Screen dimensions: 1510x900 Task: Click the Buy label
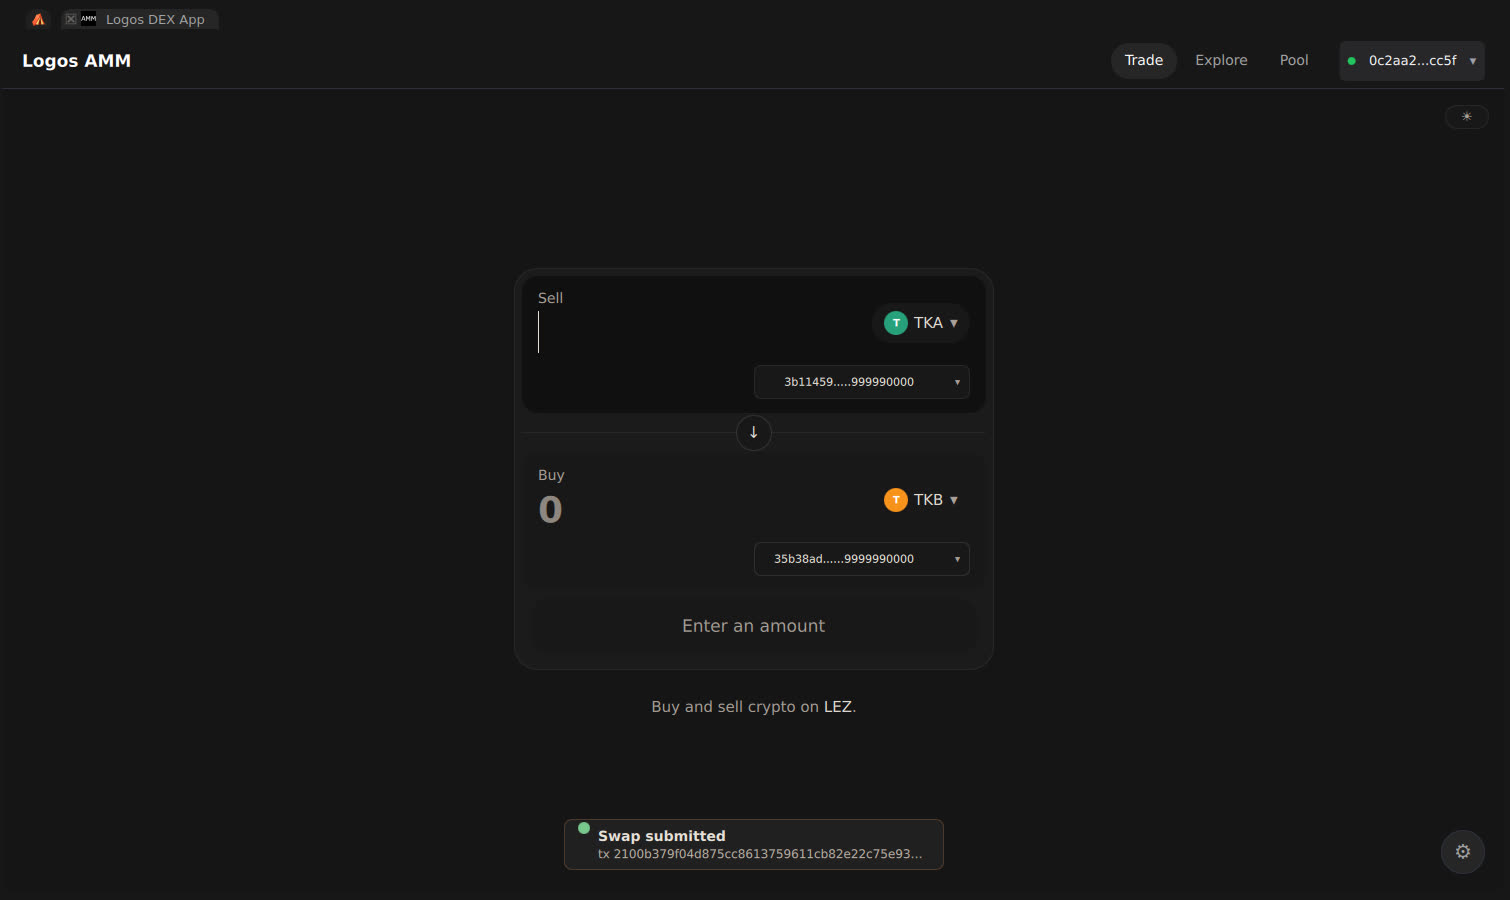tap(551, 475)
